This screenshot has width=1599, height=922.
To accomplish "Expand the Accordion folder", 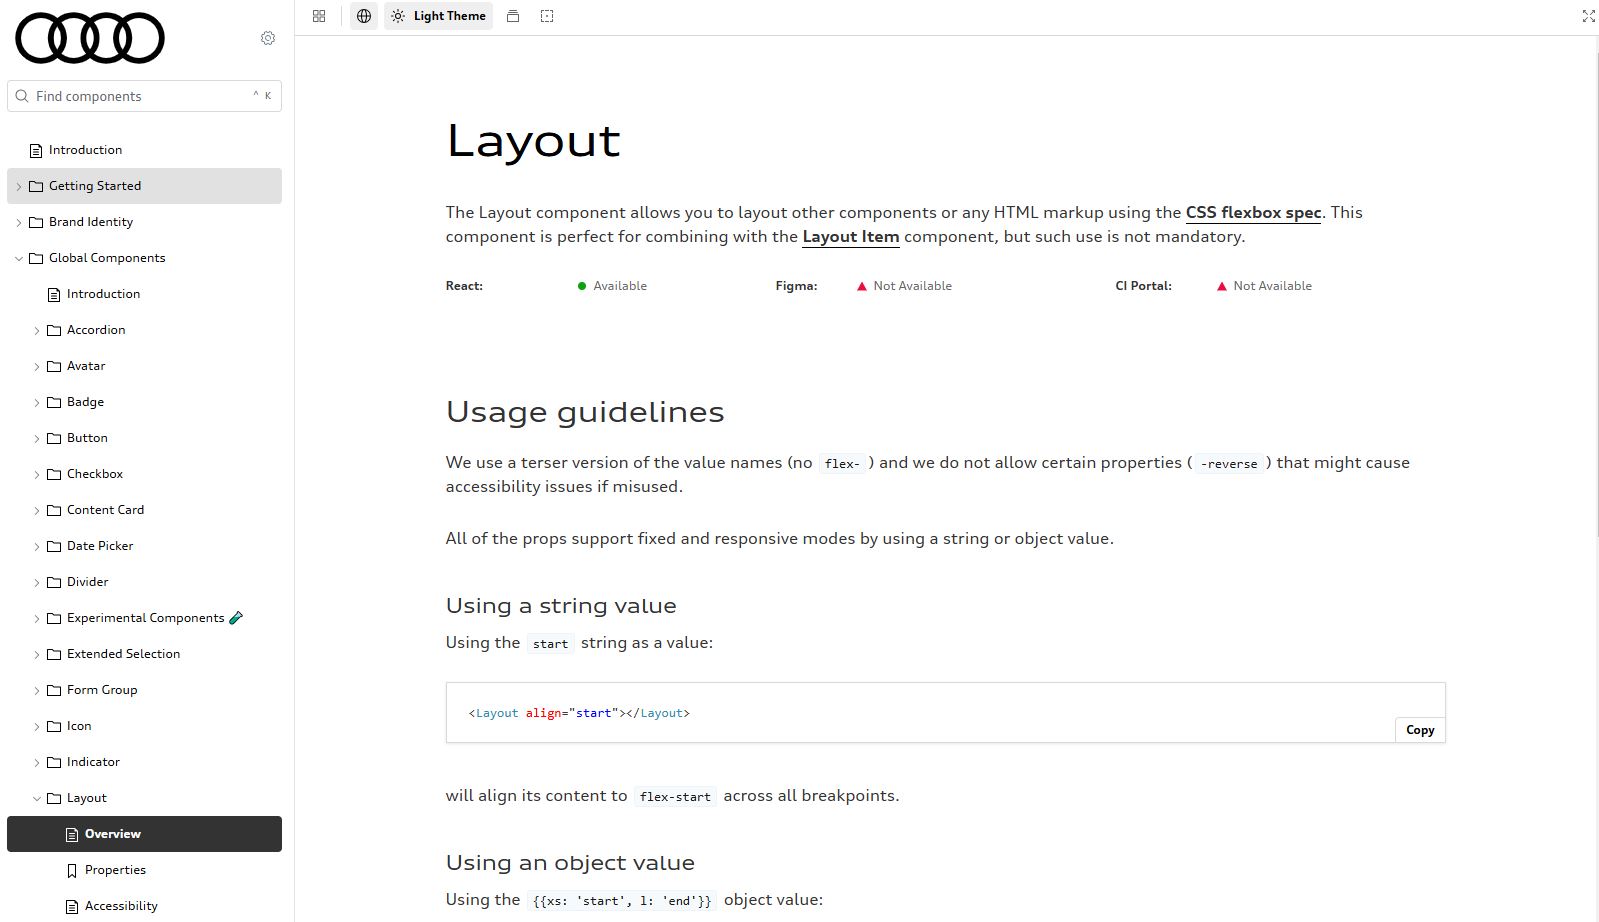I will click(x=95, y=330).
